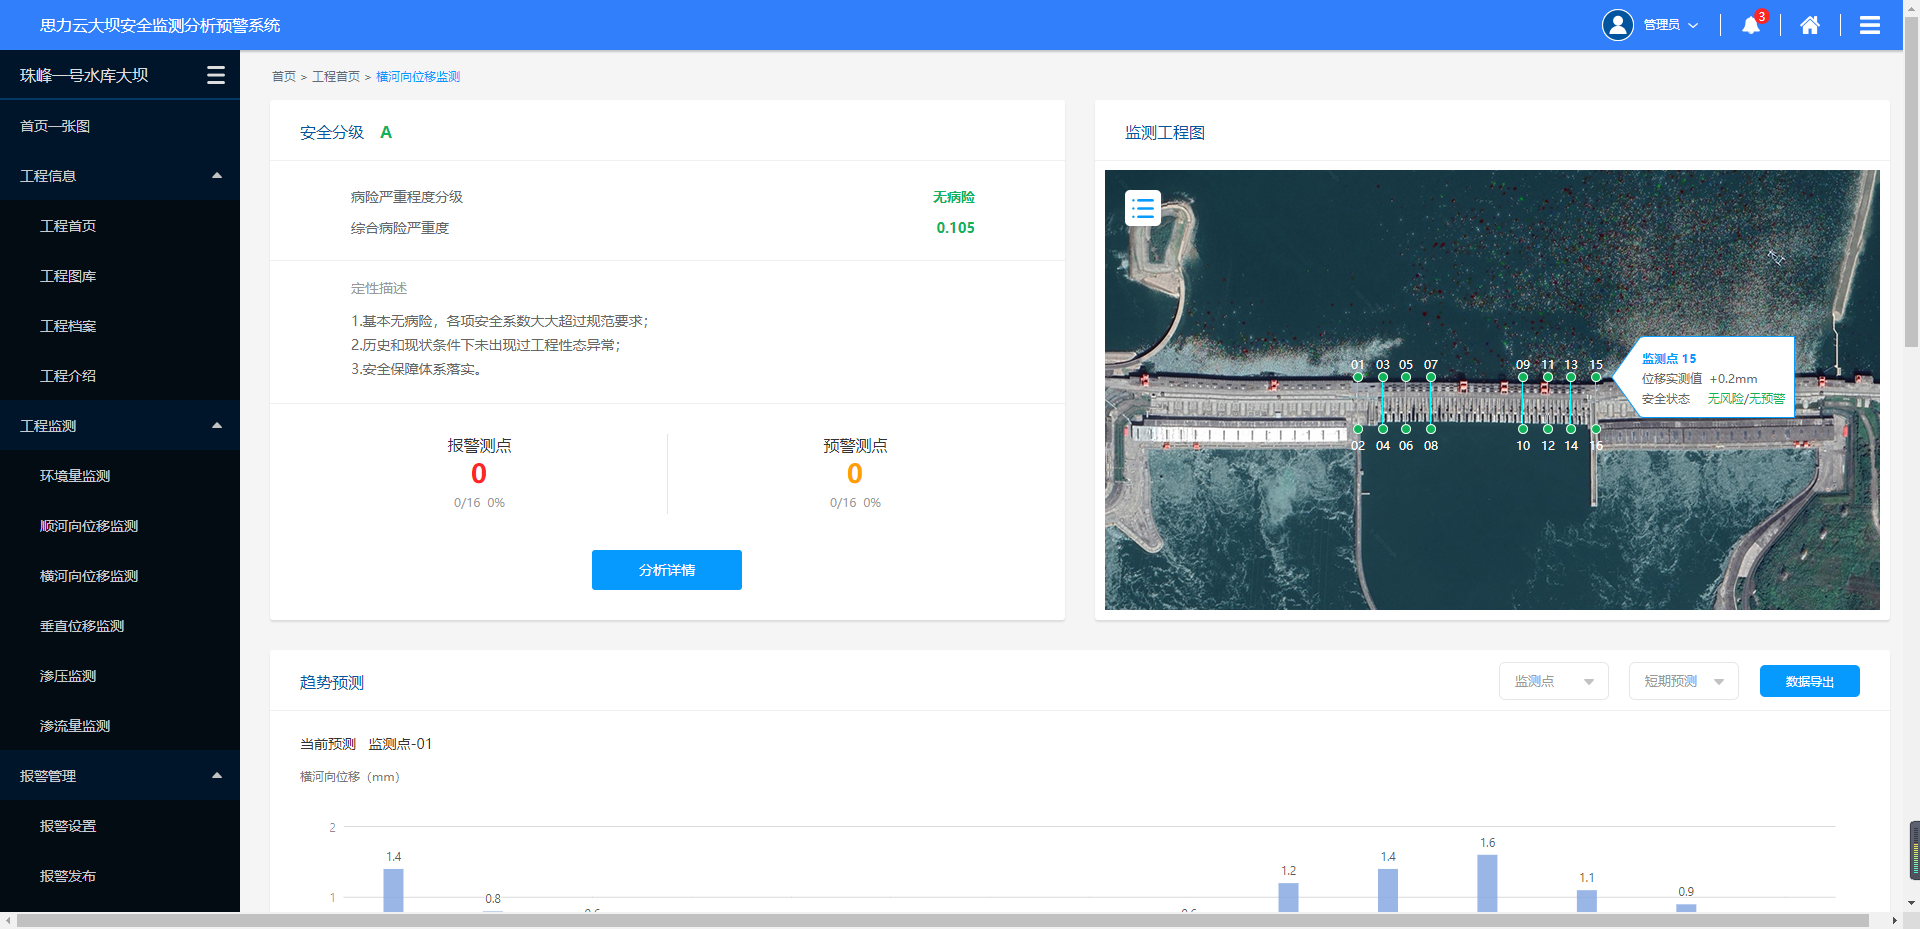Open the admin user avatar icon
1920x929 pixels.
coord(1617,25)
